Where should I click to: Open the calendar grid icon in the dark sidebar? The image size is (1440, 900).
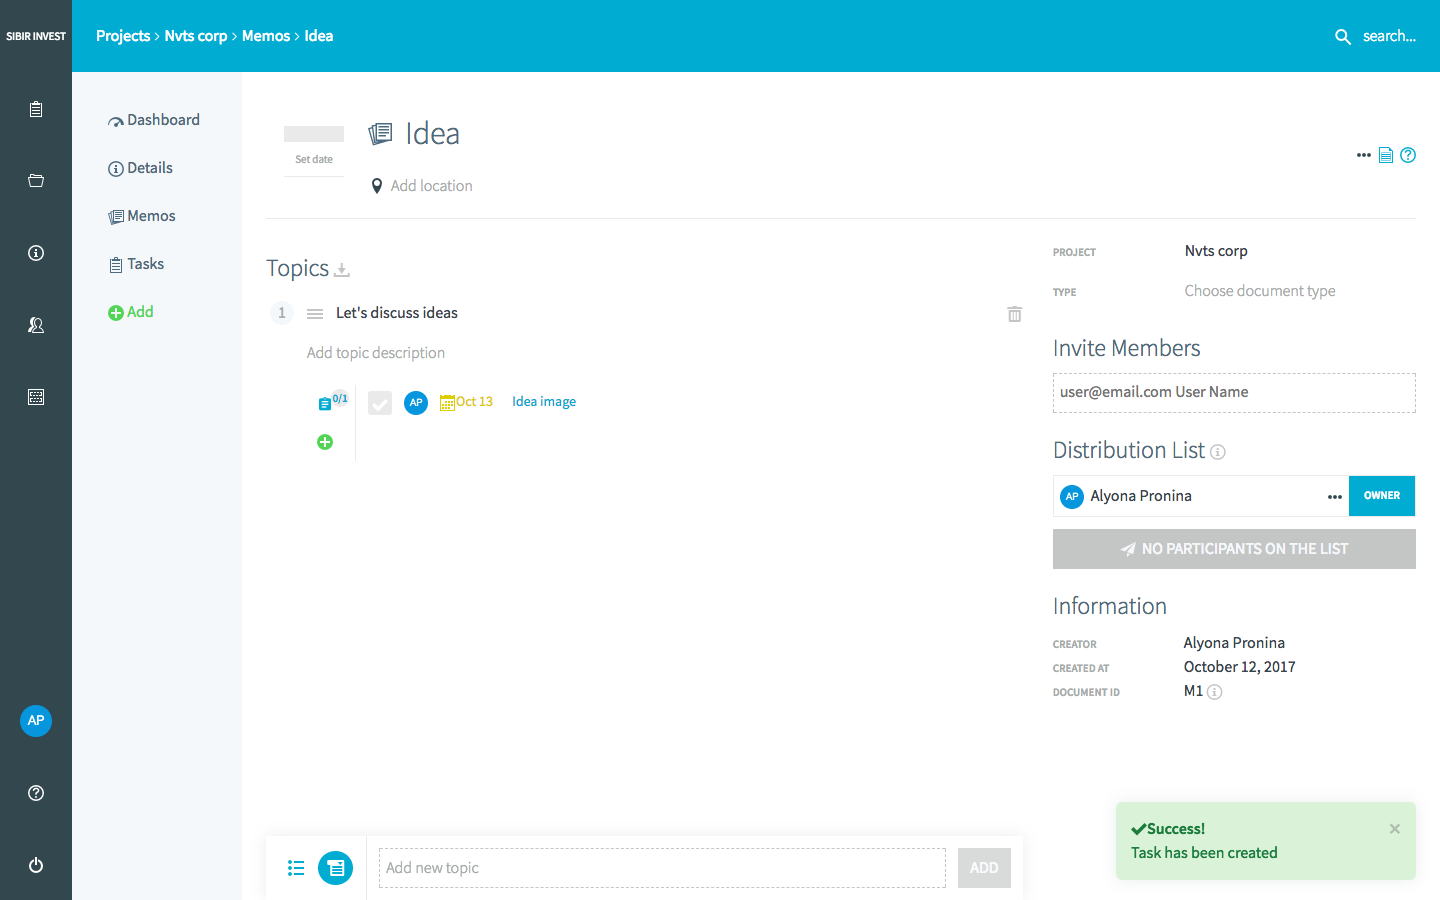(x=36, y=397)
